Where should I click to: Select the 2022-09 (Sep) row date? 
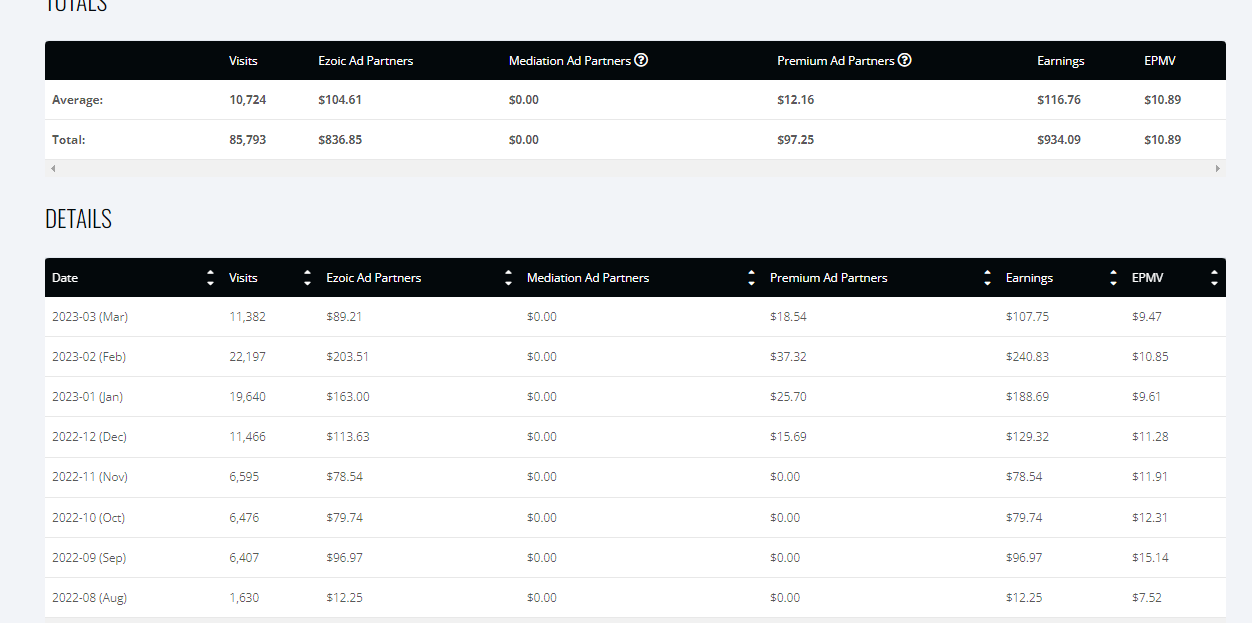(89, 557)
